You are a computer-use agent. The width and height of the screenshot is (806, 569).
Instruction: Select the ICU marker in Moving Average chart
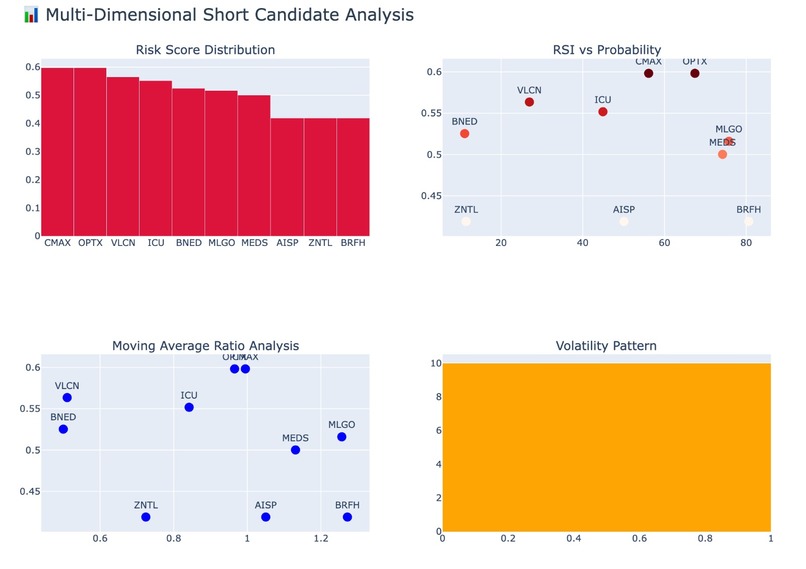189,408
